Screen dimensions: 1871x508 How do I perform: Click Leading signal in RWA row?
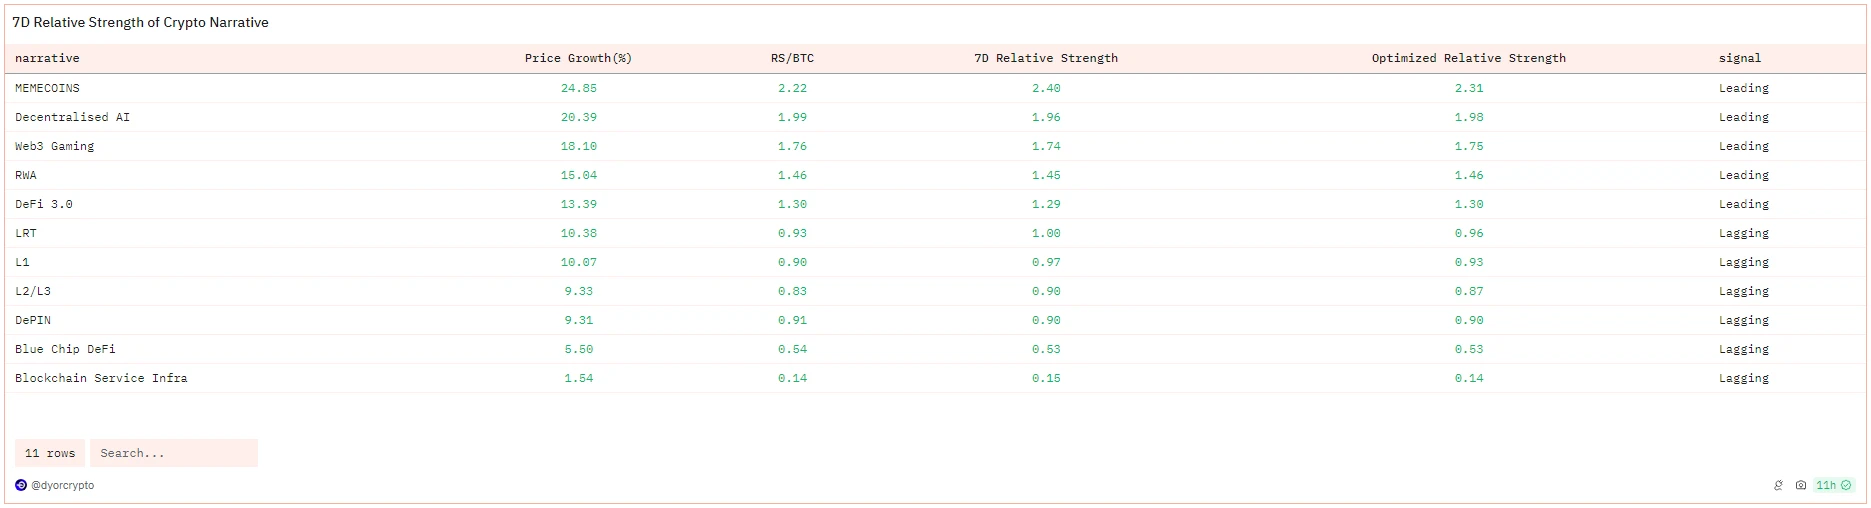(x=1744, y=175)
